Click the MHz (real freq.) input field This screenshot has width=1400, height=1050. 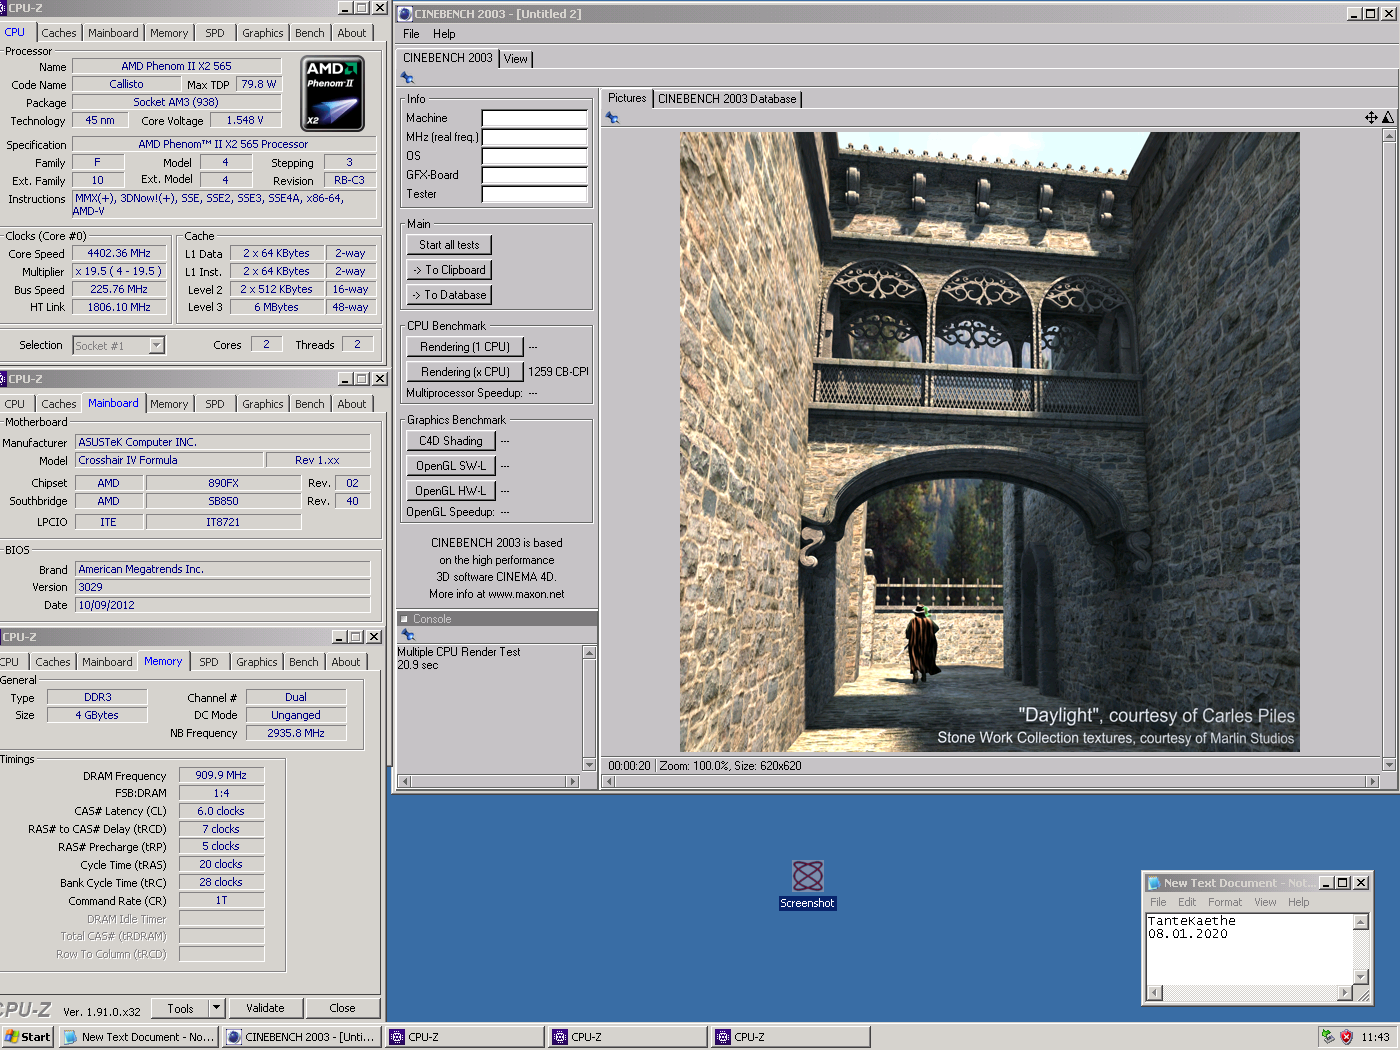(534, 137)
